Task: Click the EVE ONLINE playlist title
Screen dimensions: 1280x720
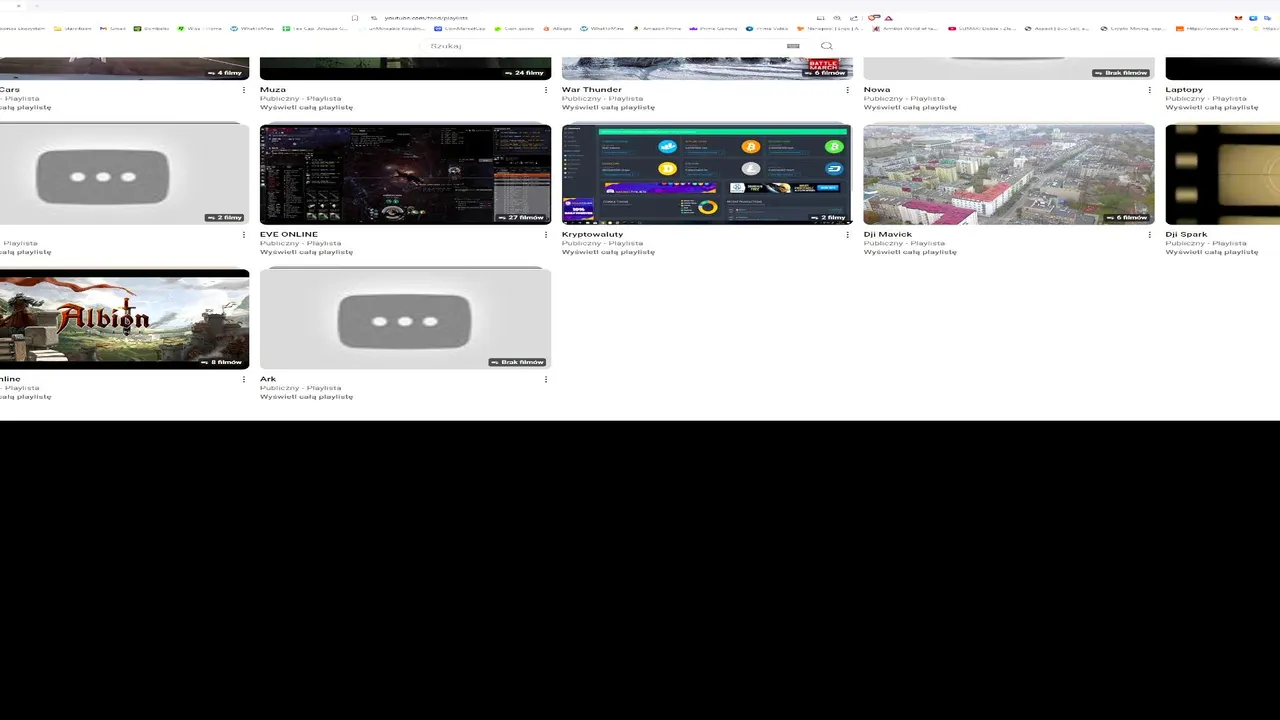Action: pyautogui.click(x=289, y=235)
